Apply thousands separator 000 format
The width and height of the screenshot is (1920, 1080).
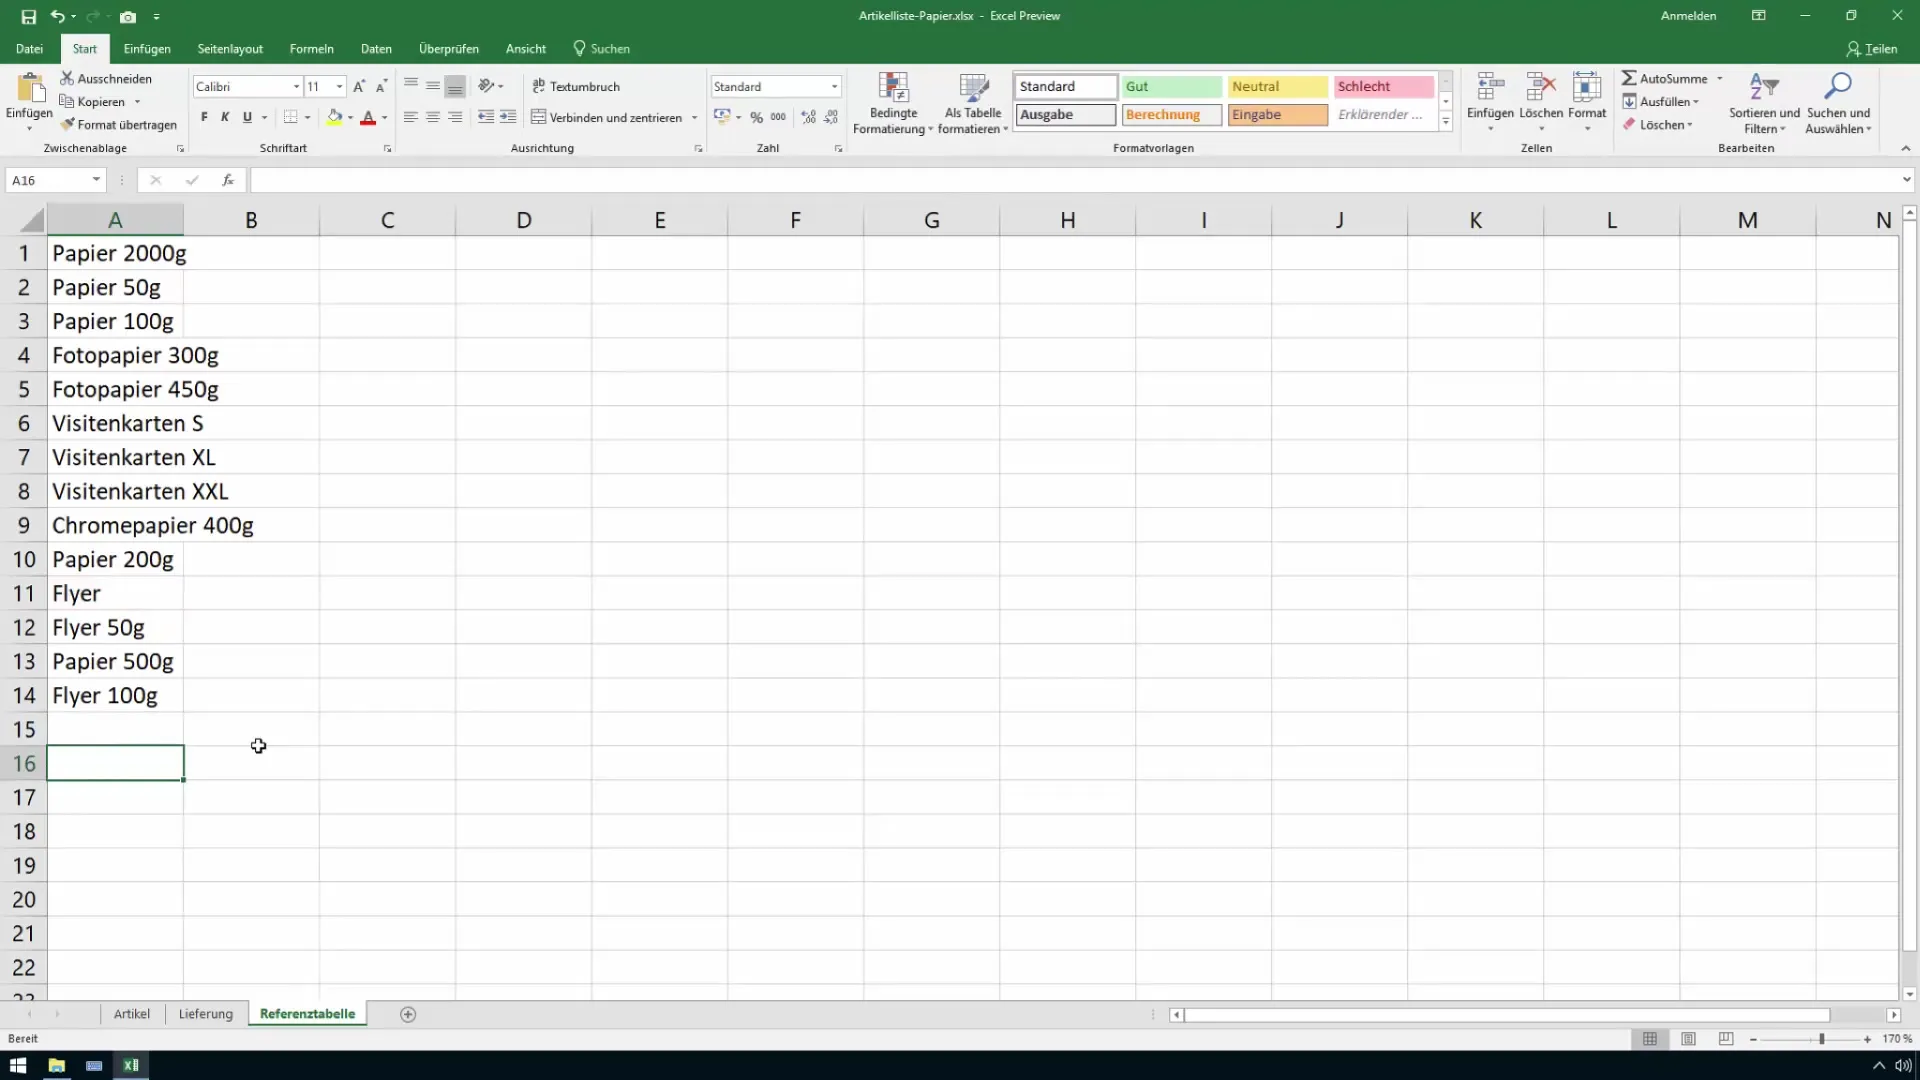[x=778, y=117]
